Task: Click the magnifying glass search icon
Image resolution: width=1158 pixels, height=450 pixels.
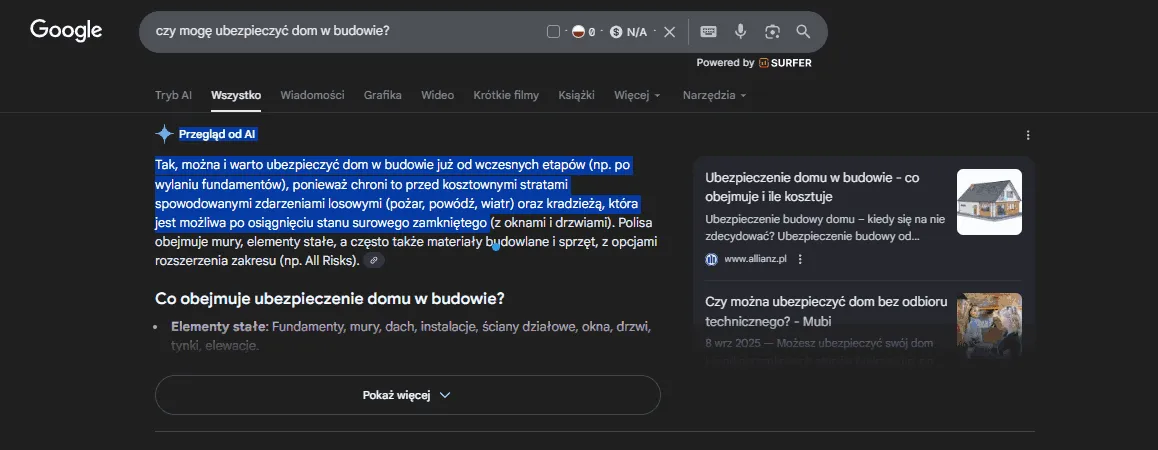Action: point(804,31)
